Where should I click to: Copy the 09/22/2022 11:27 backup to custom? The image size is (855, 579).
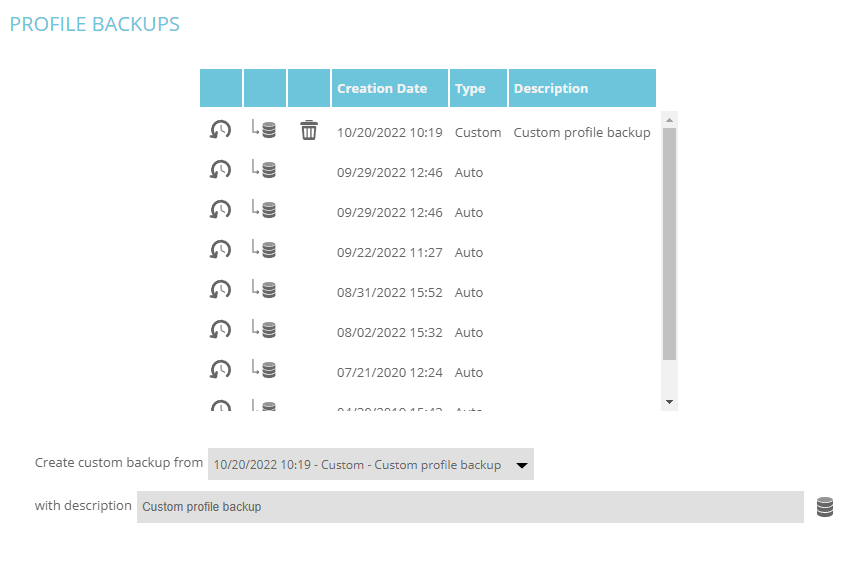264,250
